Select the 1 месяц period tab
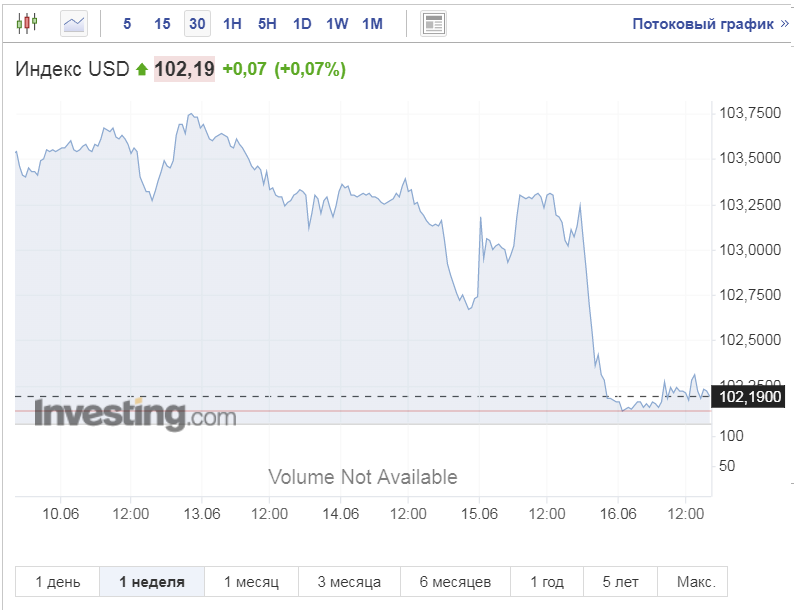Image resolution: width=794 pixels, height=610 pixels. (x=251, y=582)
